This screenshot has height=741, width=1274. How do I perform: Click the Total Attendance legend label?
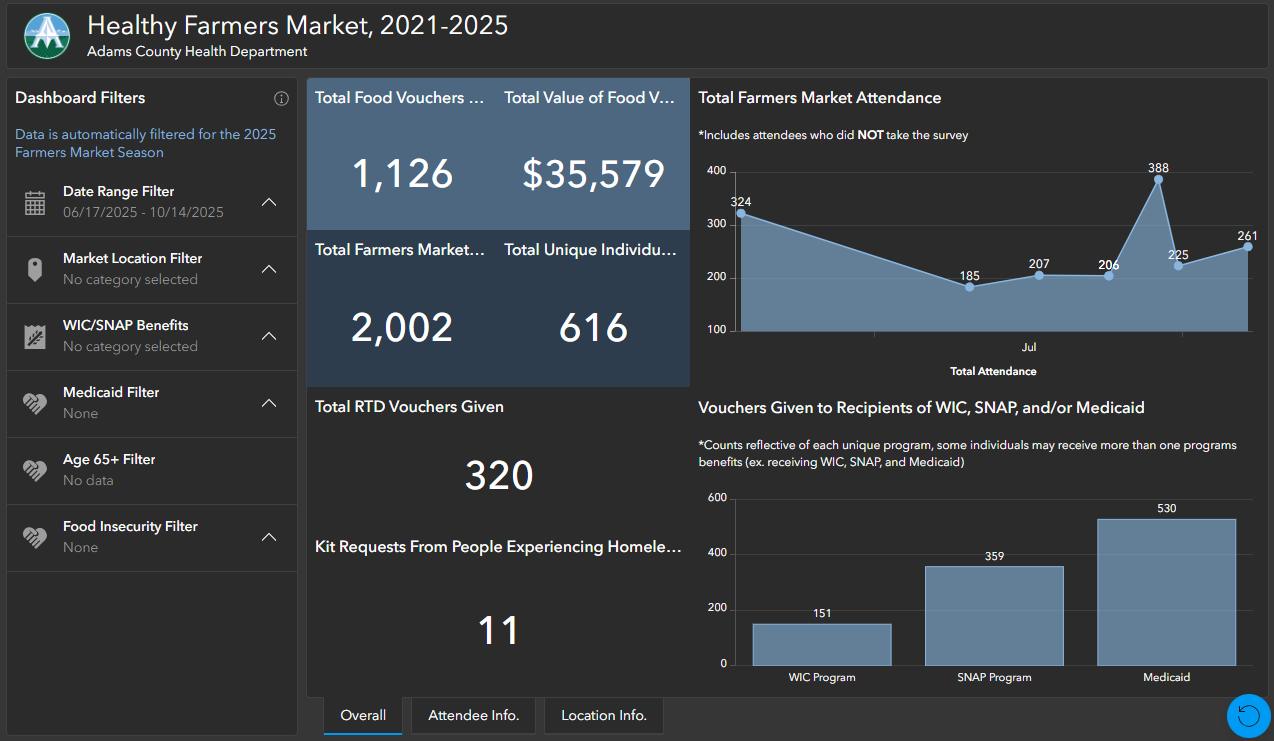(993, 371)
